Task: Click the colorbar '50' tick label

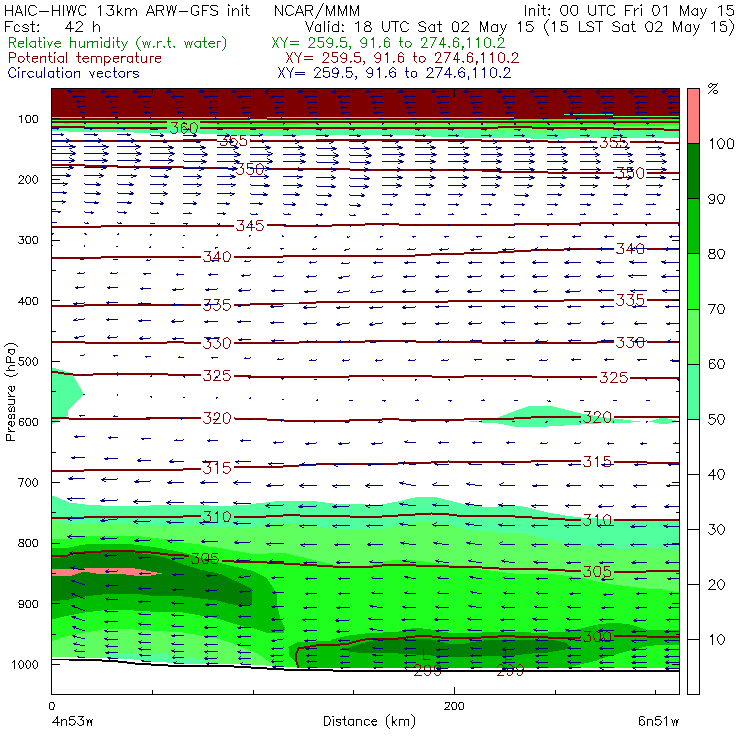Action: (716, 419)
